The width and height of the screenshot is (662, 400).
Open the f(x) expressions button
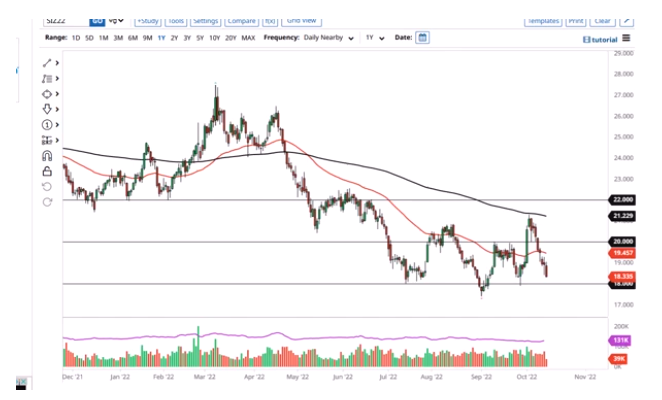pos(270,21)
